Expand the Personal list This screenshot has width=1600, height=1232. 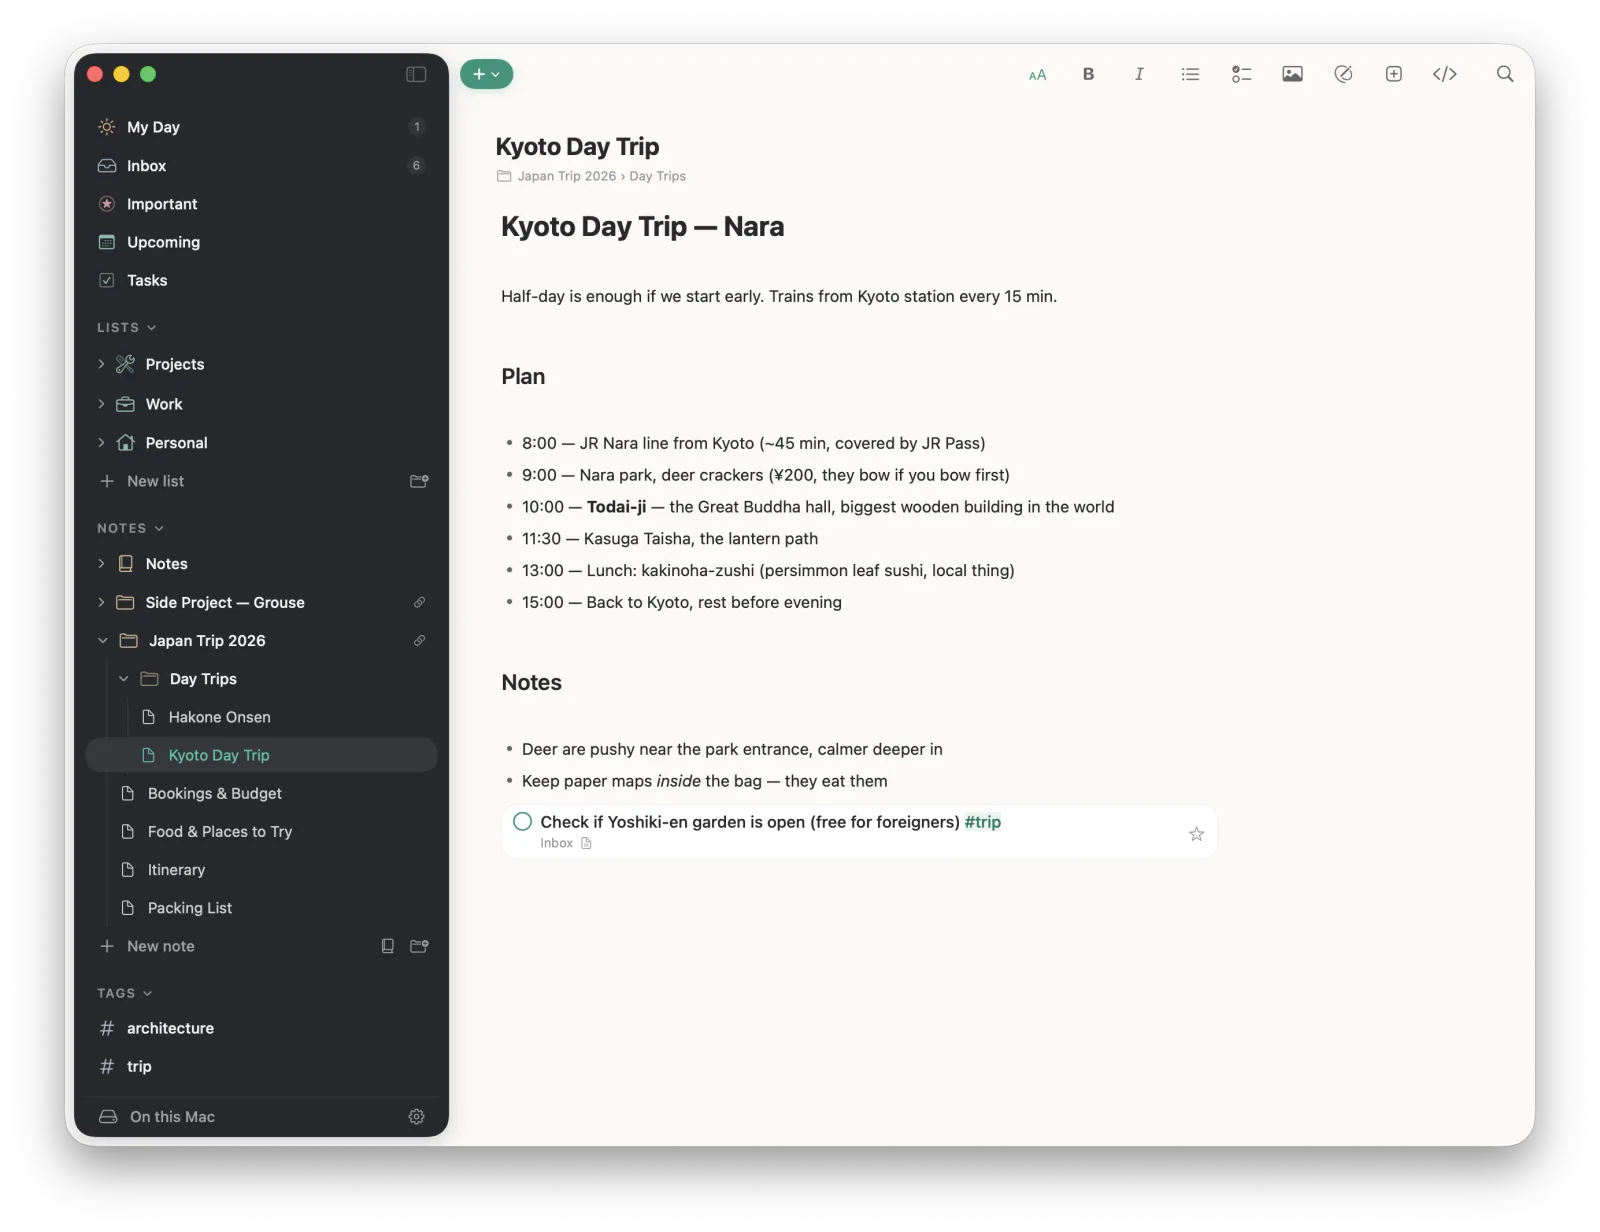[x=101, y=442]
